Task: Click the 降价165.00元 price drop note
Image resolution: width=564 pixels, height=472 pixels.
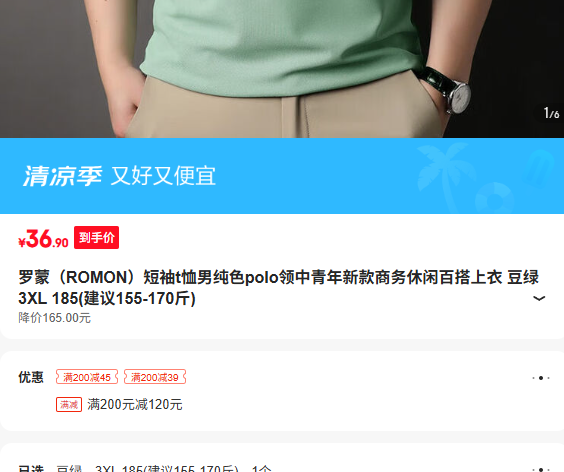Action: click(x=54, y=318)
